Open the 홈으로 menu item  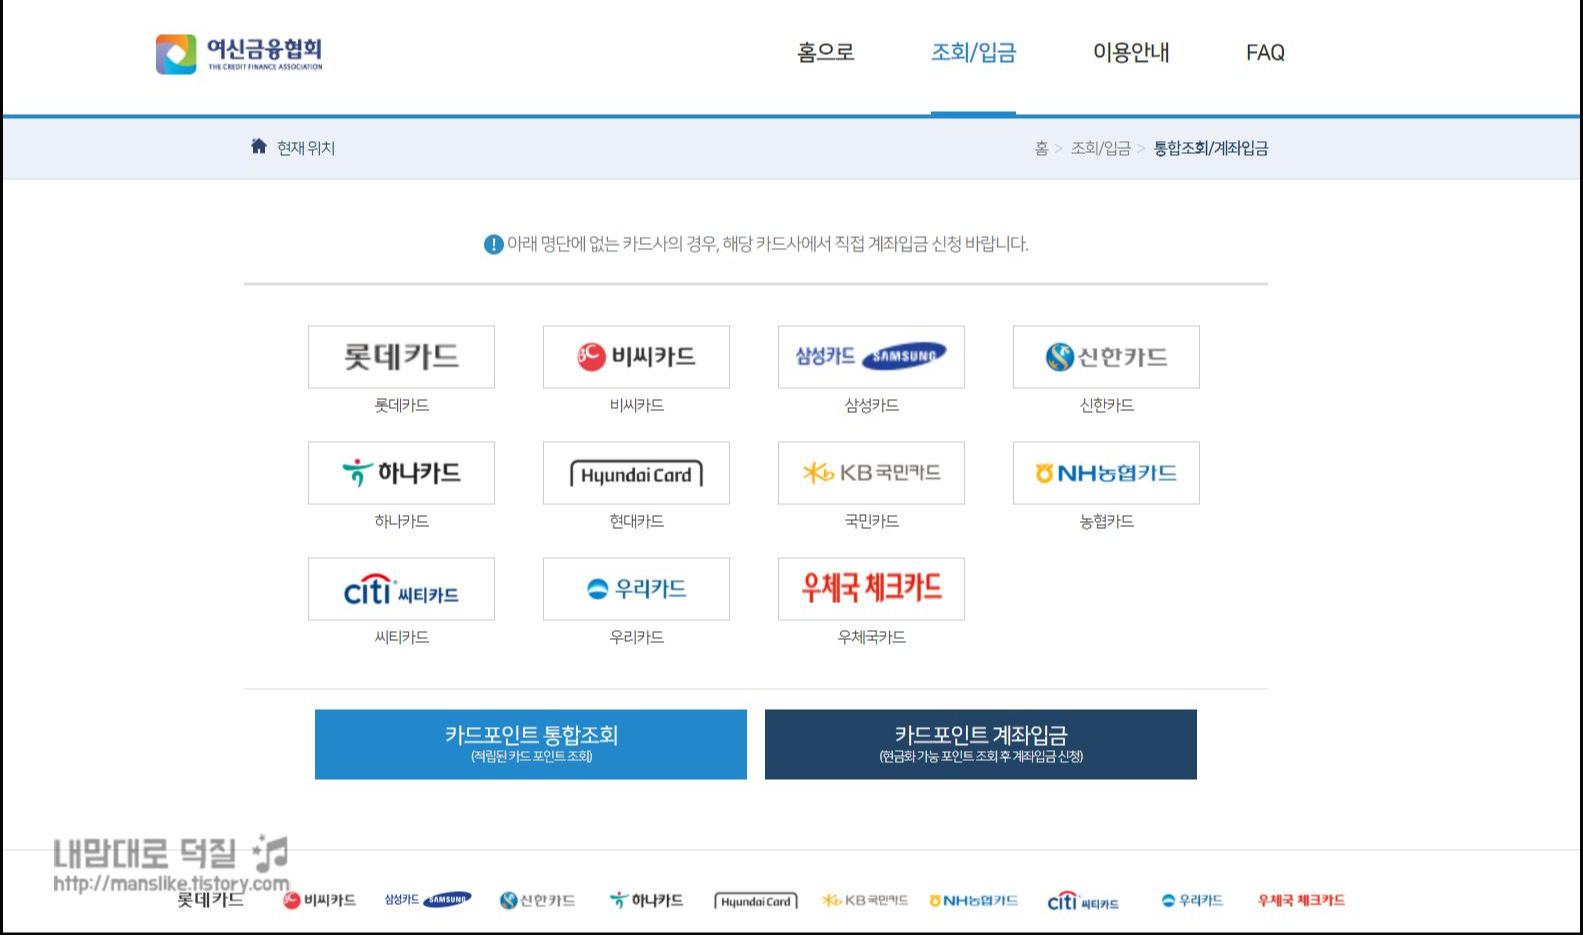point(826,52)
